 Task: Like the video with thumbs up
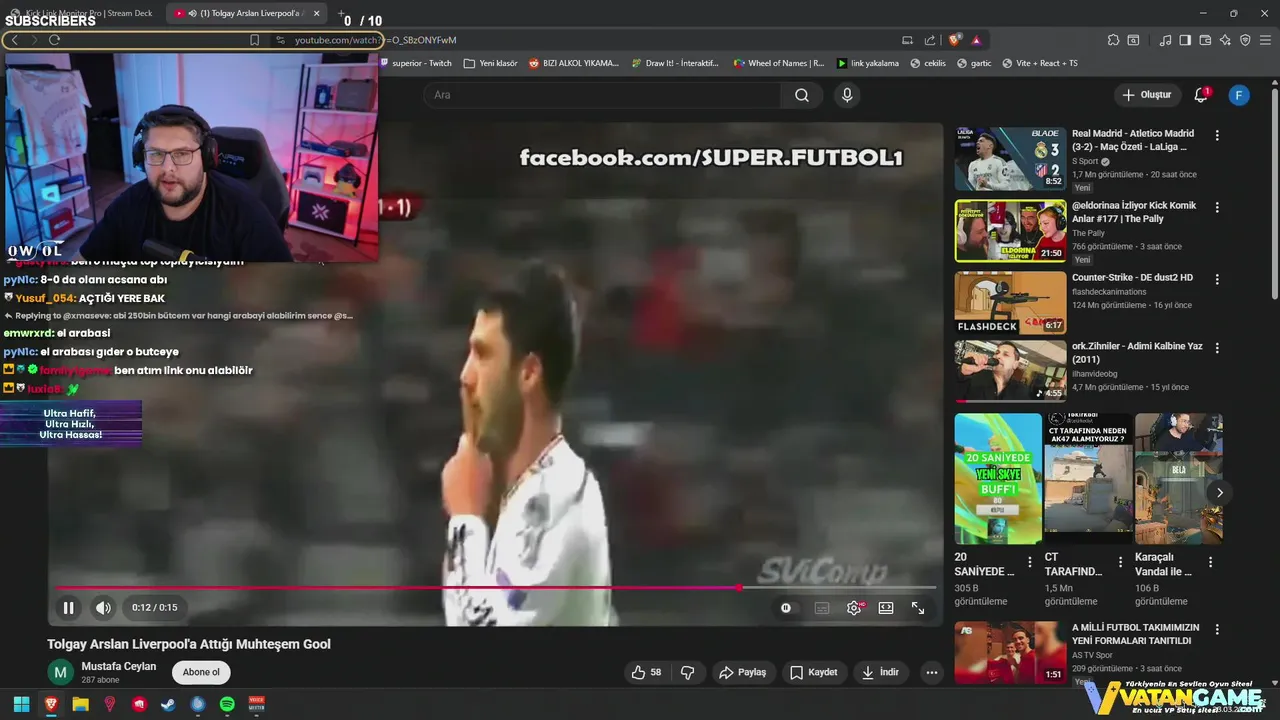point(646,672)
